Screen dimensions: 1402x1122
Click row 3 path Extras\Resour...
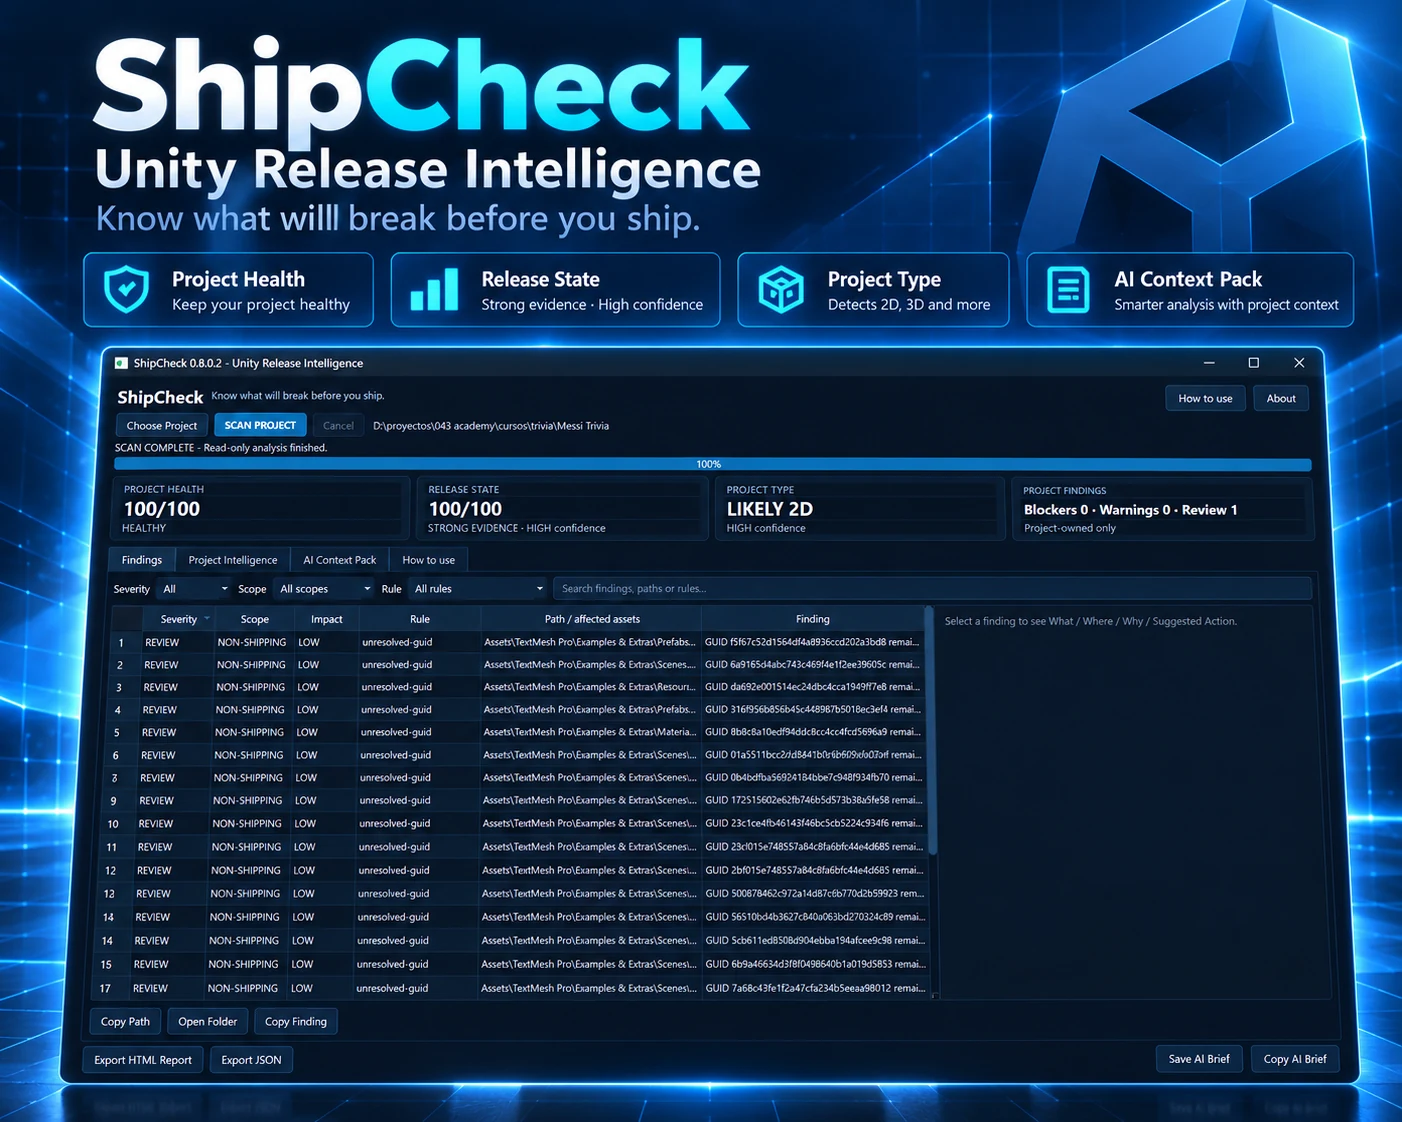588,687
